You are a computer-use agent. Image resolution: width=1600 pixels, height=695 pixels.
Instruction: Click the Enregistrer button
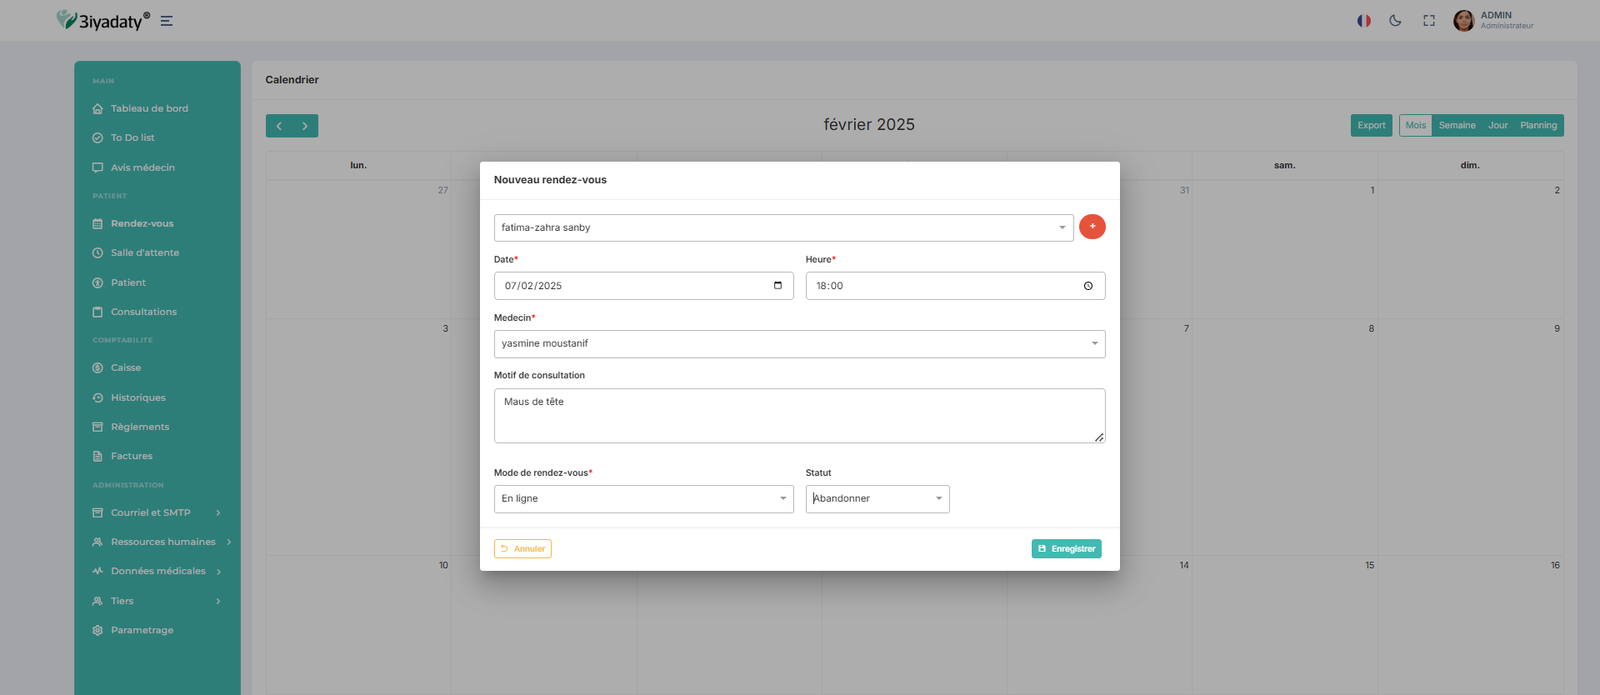click(1066, 549)
